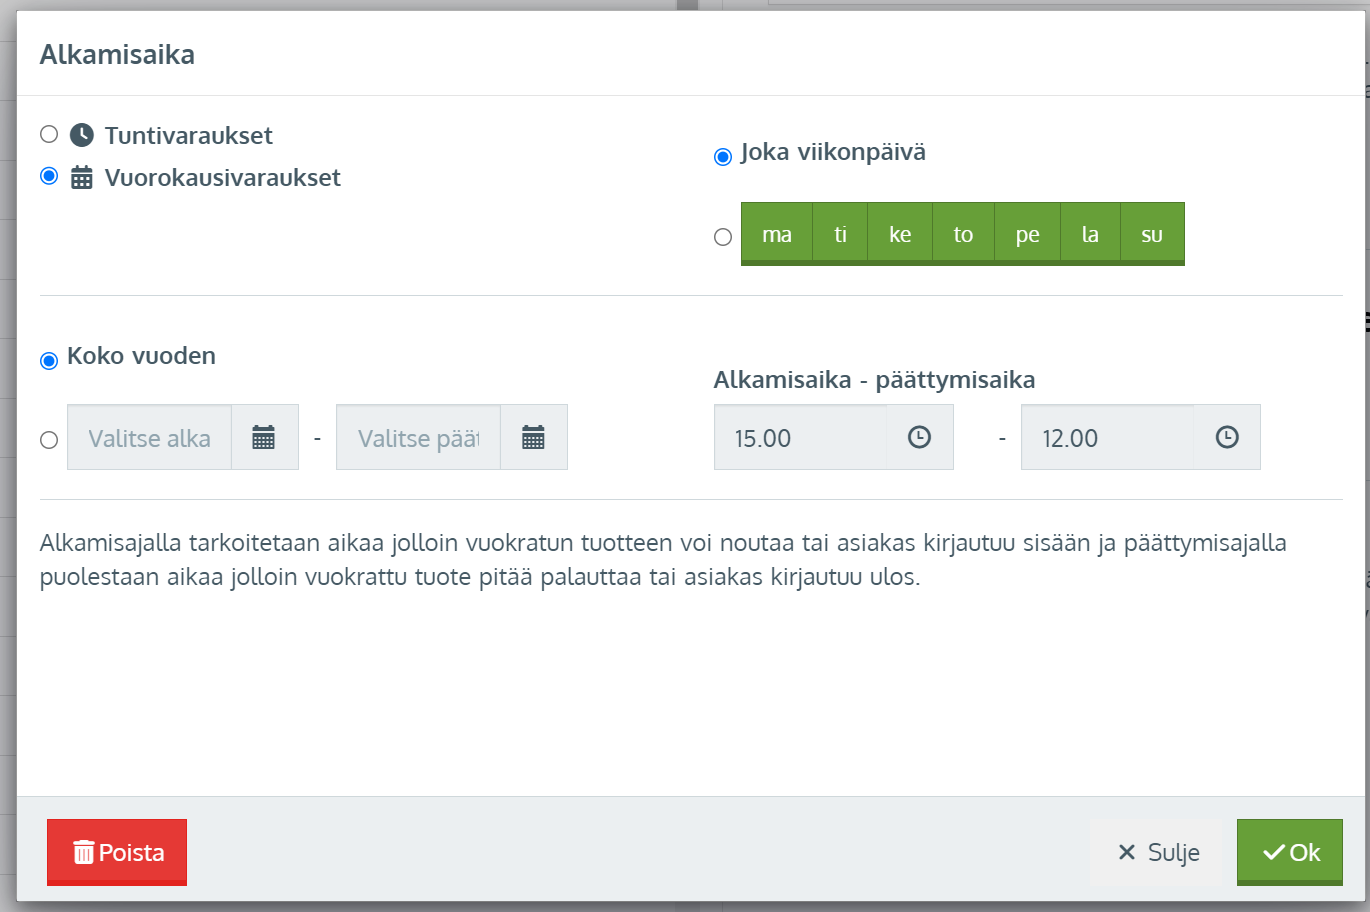
Task: Click the Valitse alka start date field
Action: 150,438
